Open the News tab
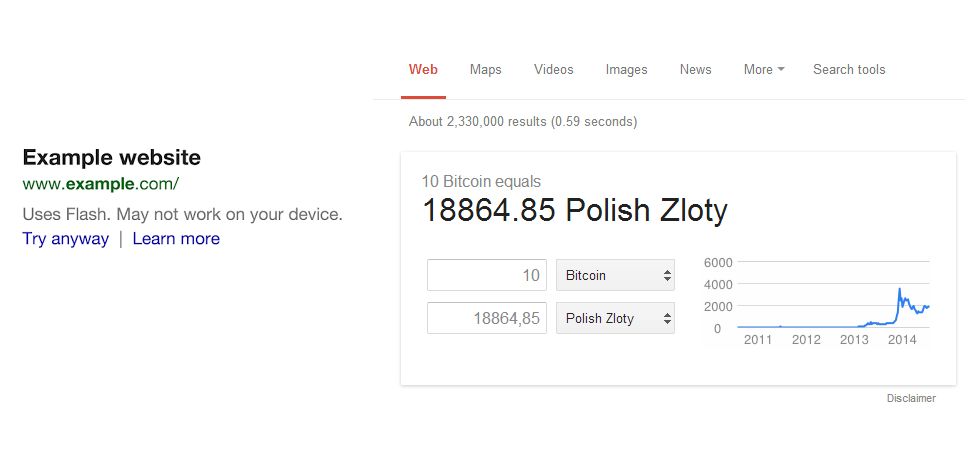The height and width of the screenshot is (463, 971). pyautogui.click(x=695, y=70)
